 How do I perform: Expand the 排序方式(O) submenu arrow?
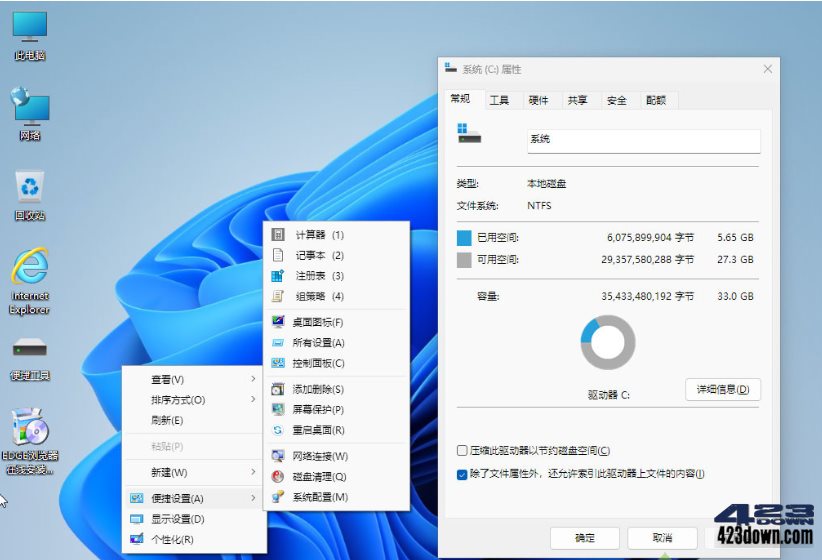(x=253, y=400)
